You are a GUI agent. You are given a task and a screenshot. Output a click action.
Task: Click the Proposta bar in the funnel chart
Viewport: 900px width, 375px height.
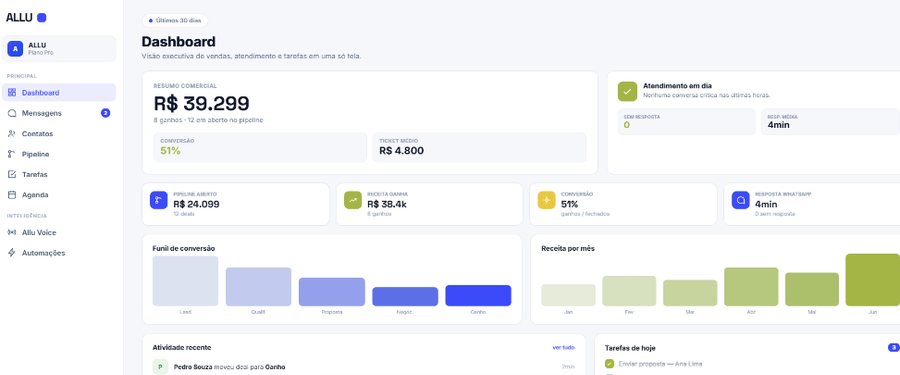[332, 292]
